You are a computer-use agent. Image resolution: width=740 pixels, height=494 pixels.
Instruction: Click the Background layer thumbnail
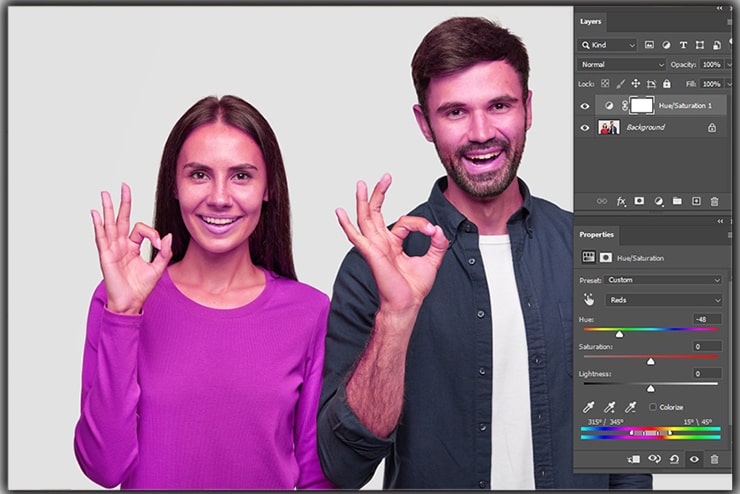coord(609,127)
